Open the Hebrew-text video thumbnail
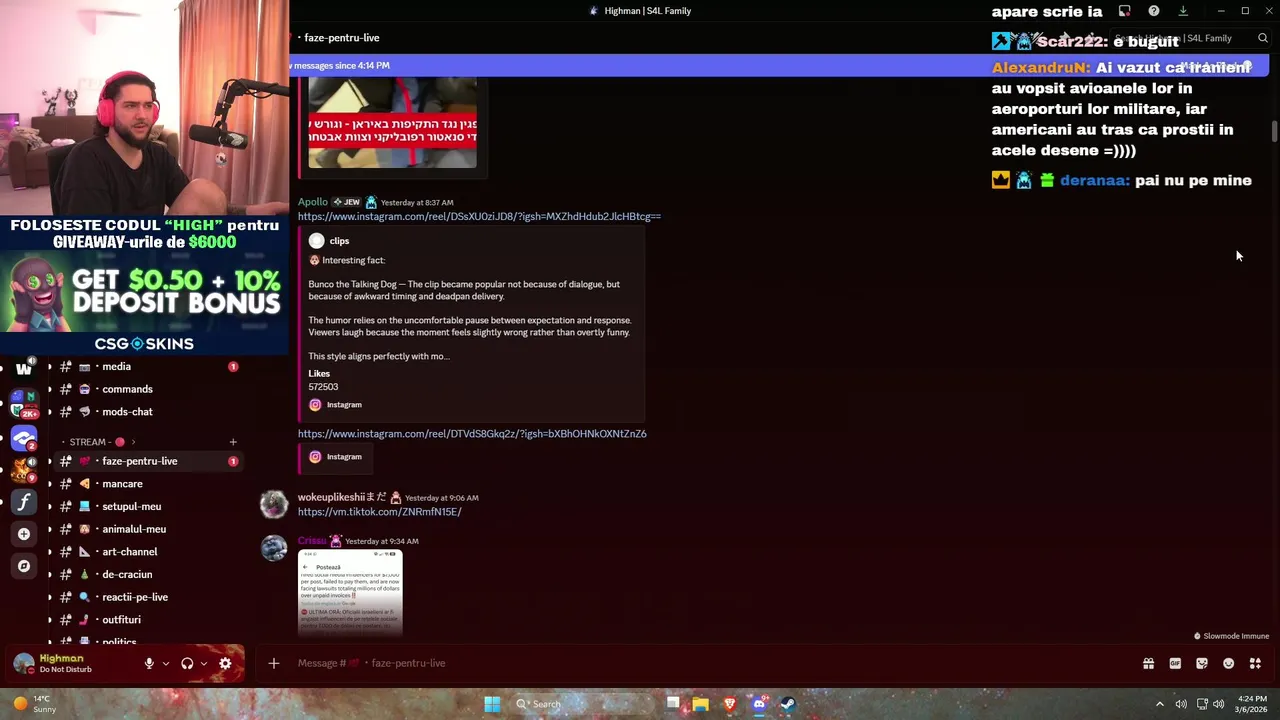This screenshot has width=1280, height=720. (x=392, y=124)
